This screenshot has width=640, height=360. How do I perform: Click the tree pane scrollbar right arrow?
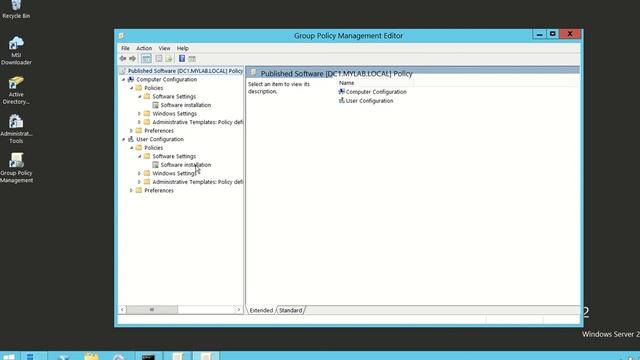pyautogui.click(x=239, y=310)
